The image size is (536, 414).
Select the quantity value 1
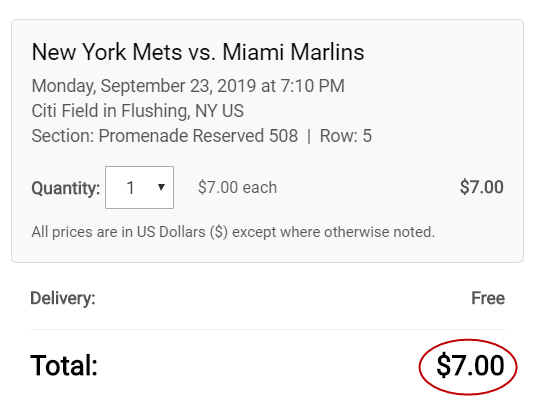point(130,188)
